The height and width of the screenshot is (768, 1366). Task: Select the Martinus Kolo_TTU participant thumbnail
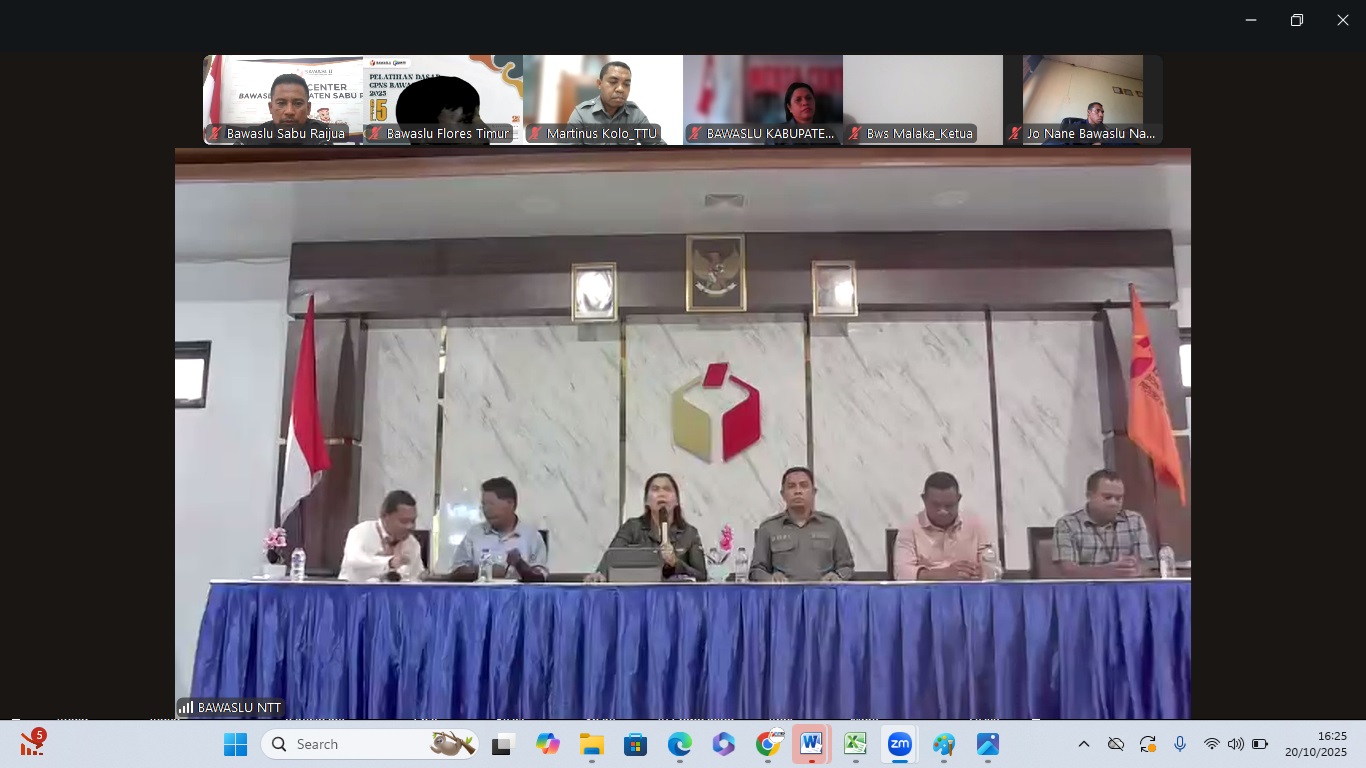pyautogui.click(x=603, y=100)
